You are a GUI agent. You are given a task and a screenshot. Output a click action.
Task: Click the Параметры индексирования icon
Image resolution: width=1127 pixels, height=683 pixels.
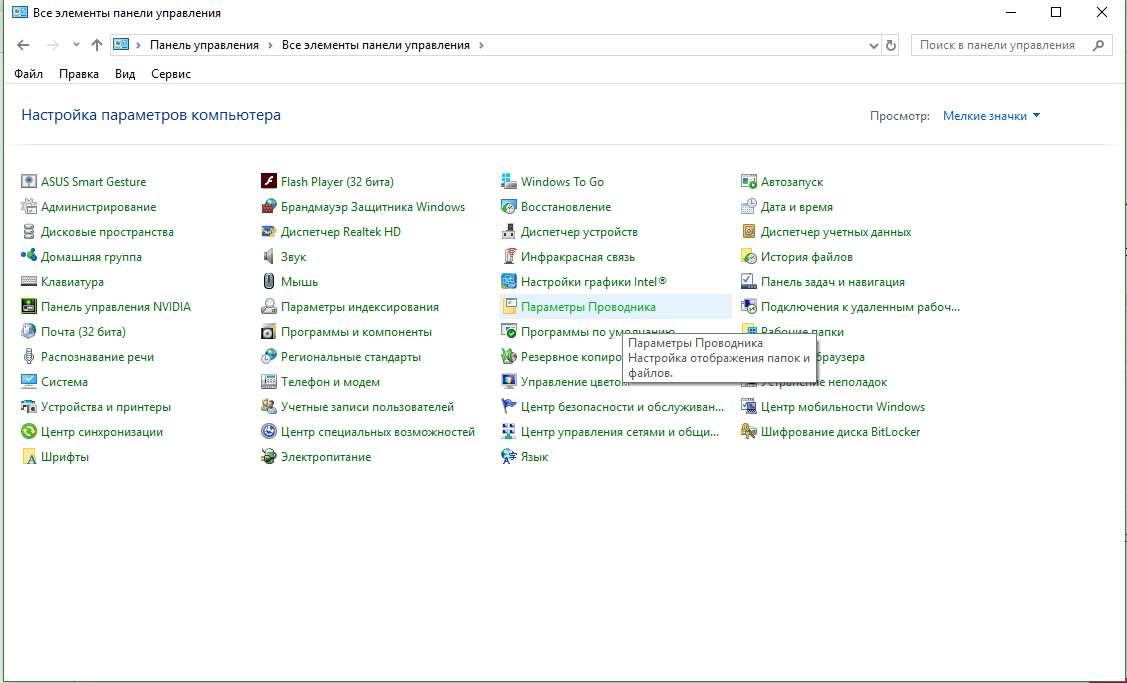coord(269,307)
